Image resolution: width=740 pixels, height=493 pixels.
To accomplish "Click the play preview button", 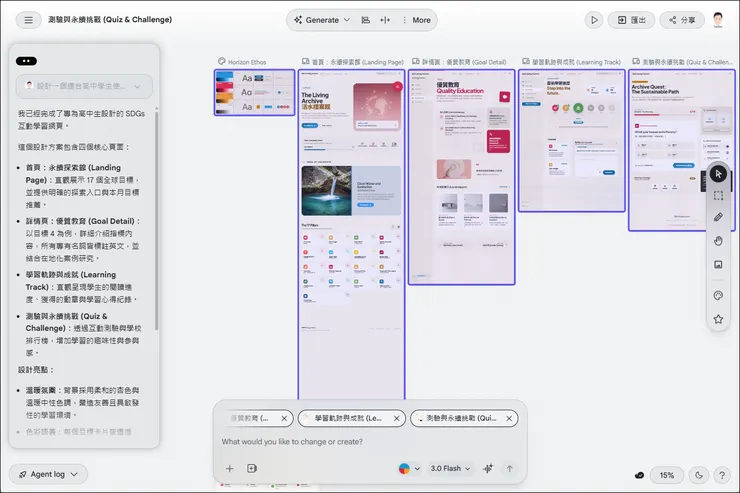I will 594,20.
